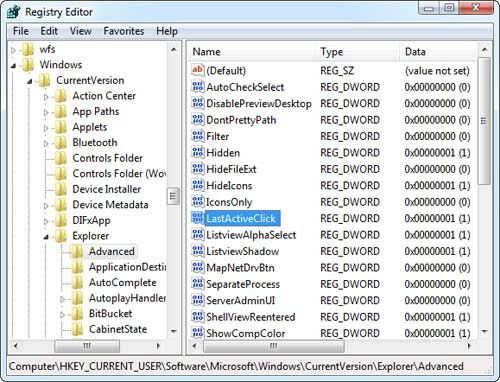
Task: Click the values pane horizontal scrollbar thumb
Action: (x=274, y=346)
